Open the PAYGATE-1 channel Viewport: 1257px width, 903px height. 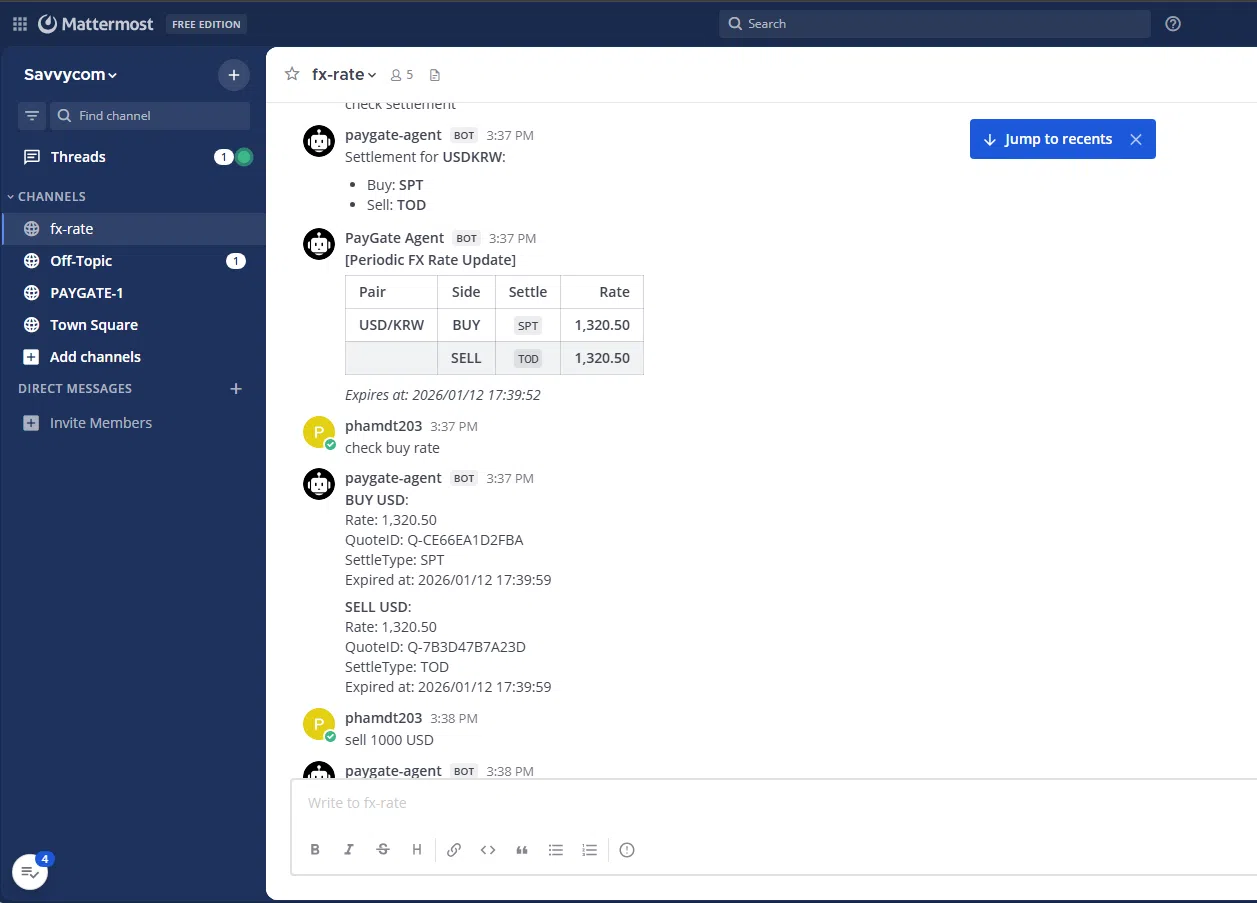[x=133, y=293]
